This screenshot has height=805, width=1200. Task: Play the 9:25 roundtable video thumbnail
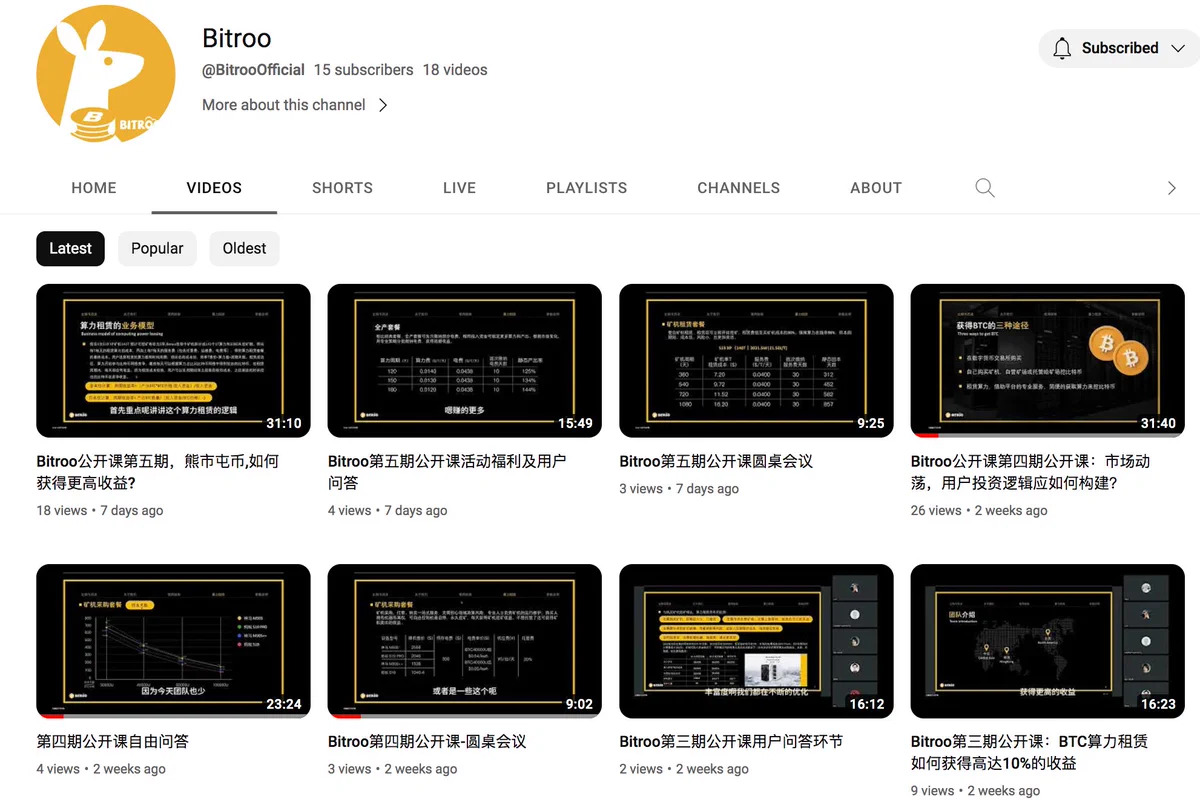756,361
